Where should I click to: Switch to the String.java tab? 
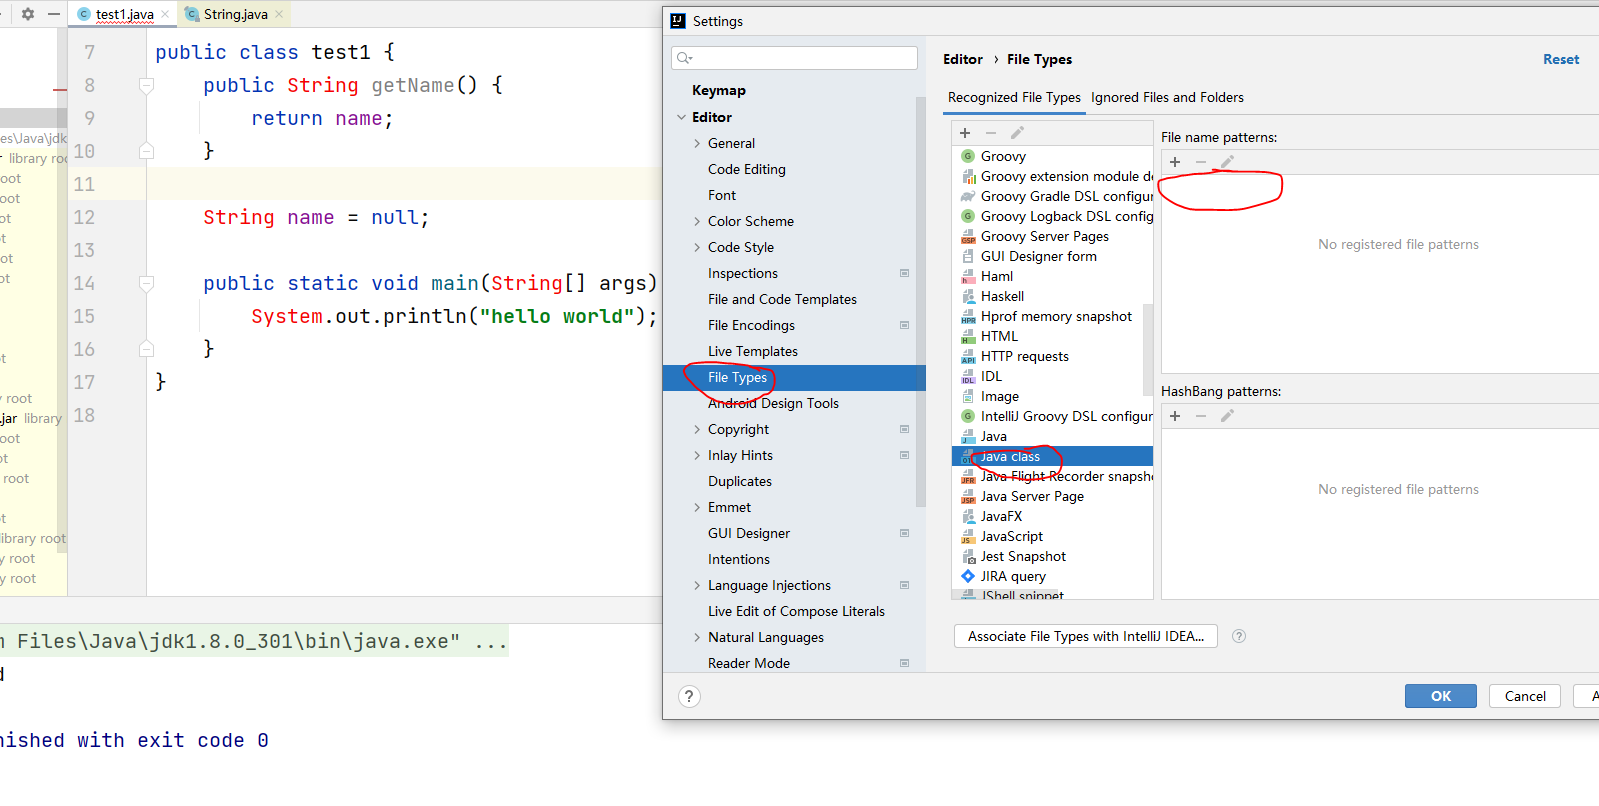235,14
